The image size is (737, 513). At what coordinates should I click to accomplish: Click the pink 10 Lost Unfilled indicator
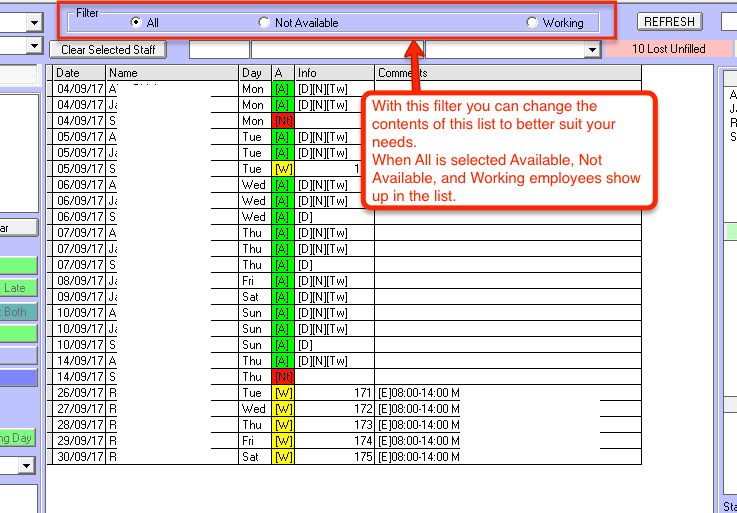pyautogui.click(x=668, y=49)
